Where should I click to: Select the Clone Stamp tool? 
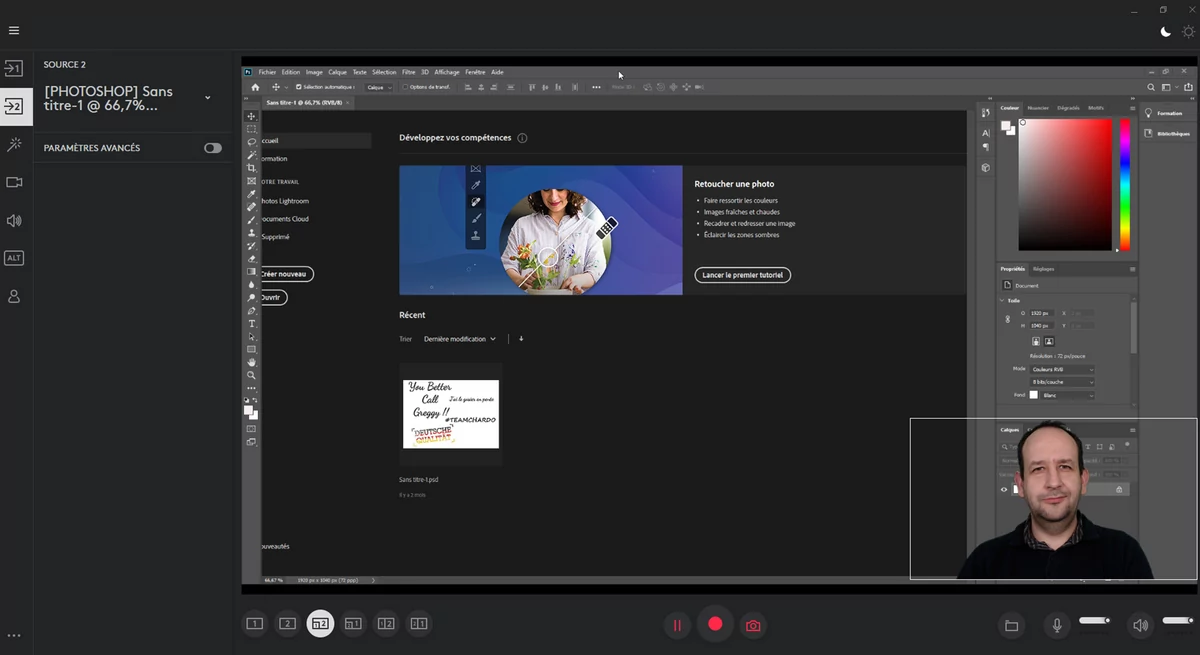252,233
